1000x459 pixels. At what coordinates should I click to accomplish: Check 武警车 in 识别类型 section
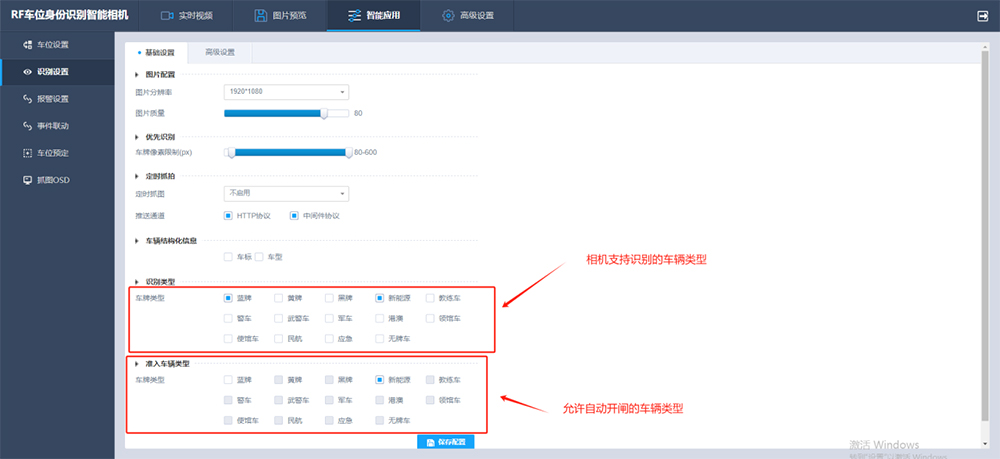tap(278, 318)
